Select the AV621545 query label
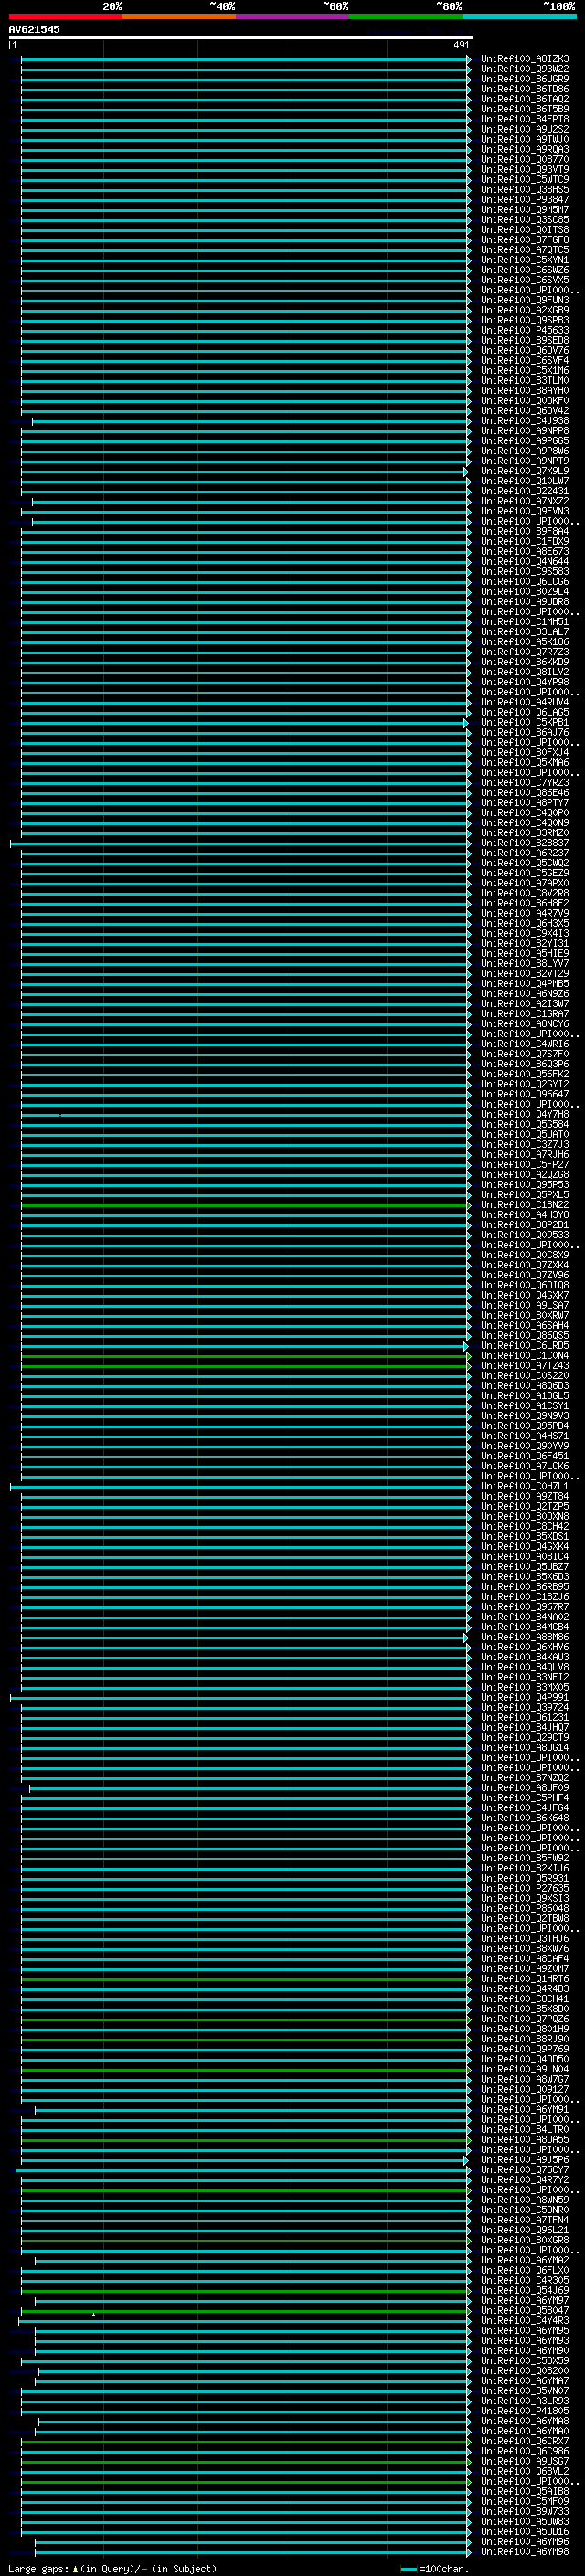Image resolution: width=585 pixels, height=2576 pixels. tap(34, 29)
